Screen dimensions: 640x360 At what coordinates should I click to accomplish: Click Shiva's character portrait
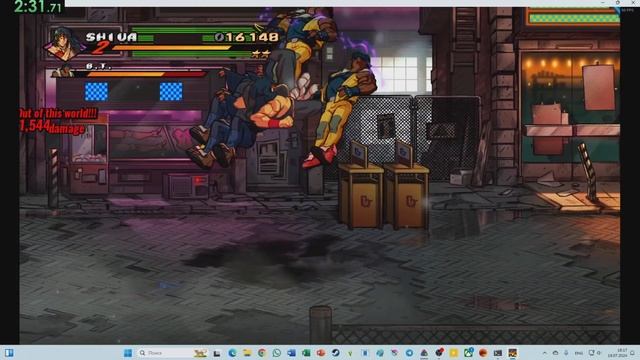click(x=64, y=44)
